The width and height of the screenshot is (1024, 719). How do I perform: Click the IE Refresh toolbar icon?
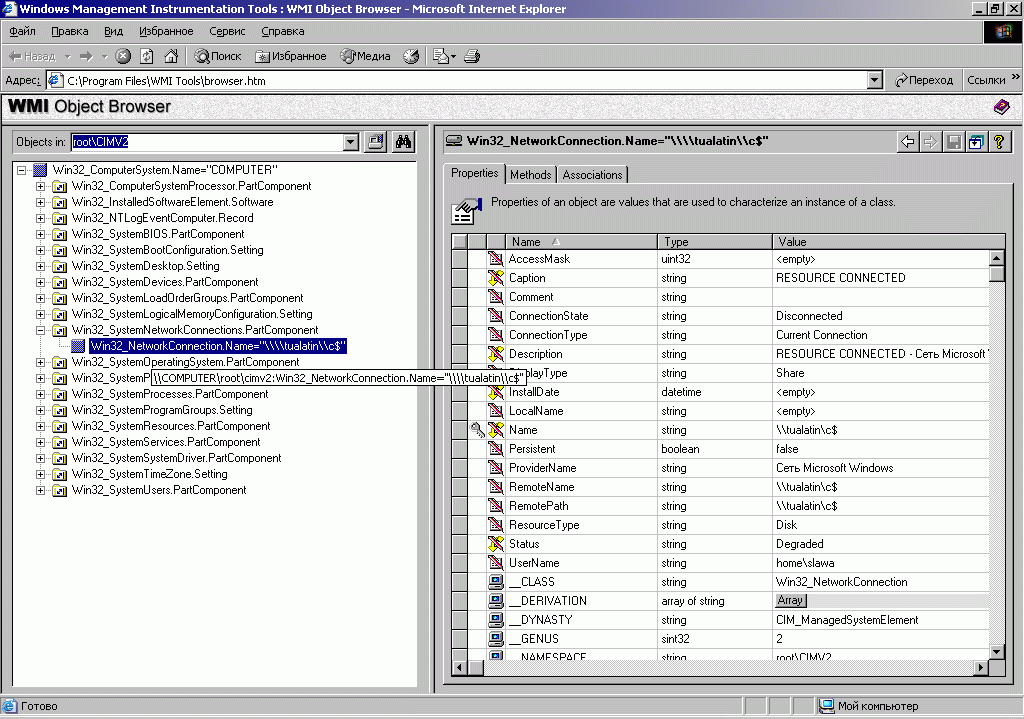tap(147, 56)
